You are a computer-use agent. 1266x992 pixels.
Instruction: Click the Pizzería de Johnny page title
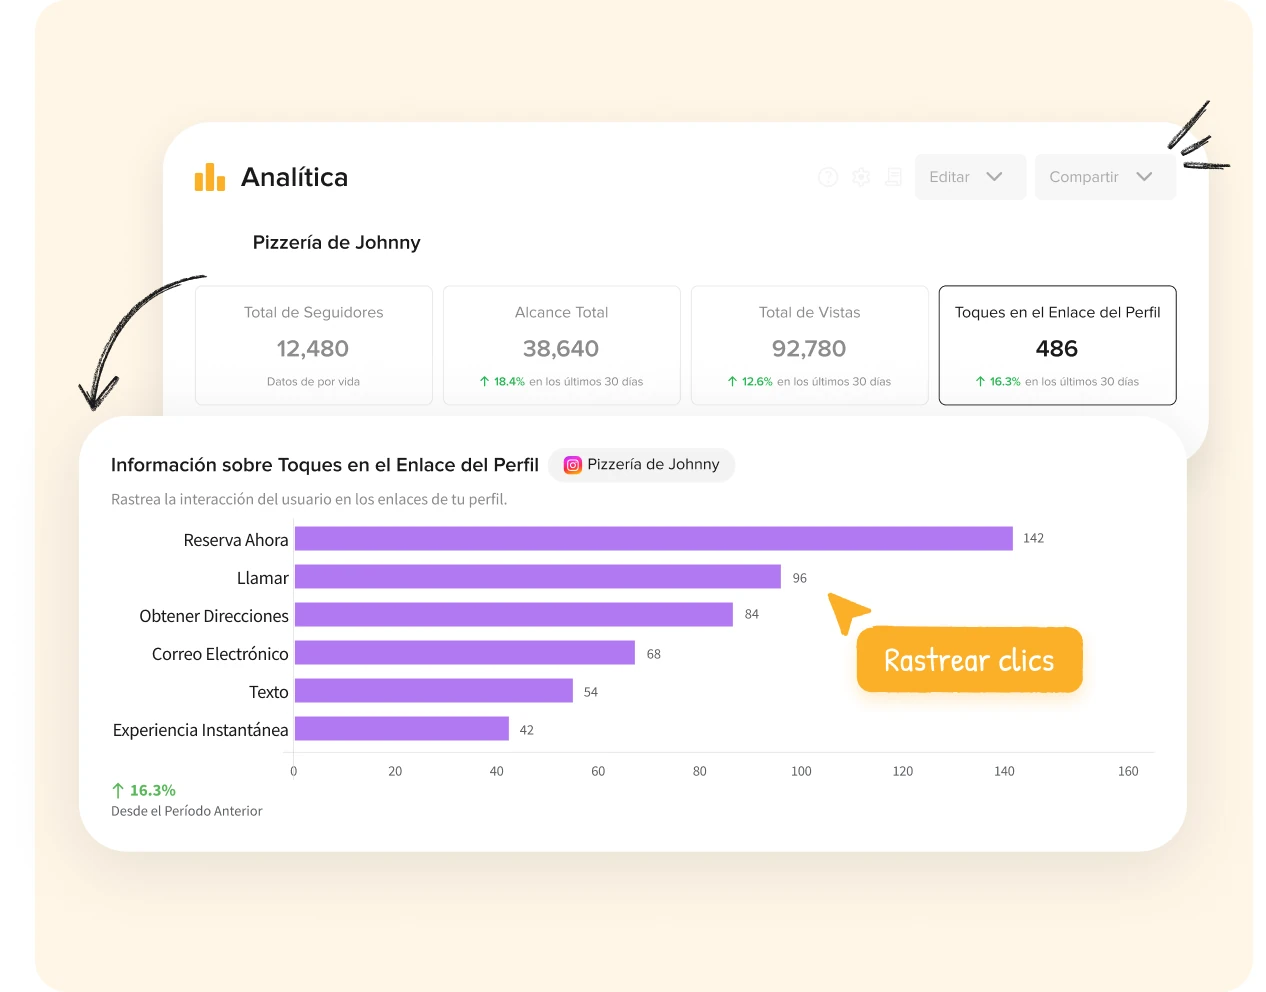tap(337, 243)
